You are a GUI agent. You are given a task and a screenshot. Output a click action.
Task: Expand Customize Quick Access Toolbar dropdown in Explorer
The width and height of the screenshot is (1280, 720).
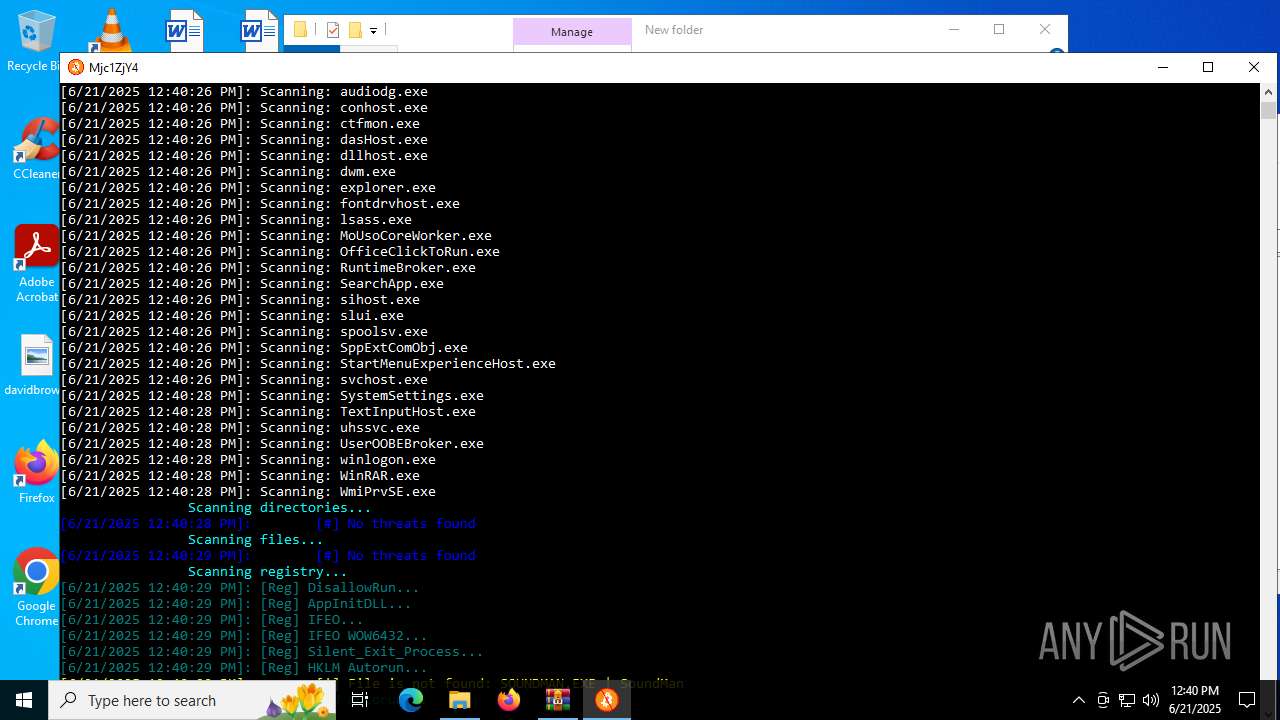pyautogui.click(x=373, y=31)
